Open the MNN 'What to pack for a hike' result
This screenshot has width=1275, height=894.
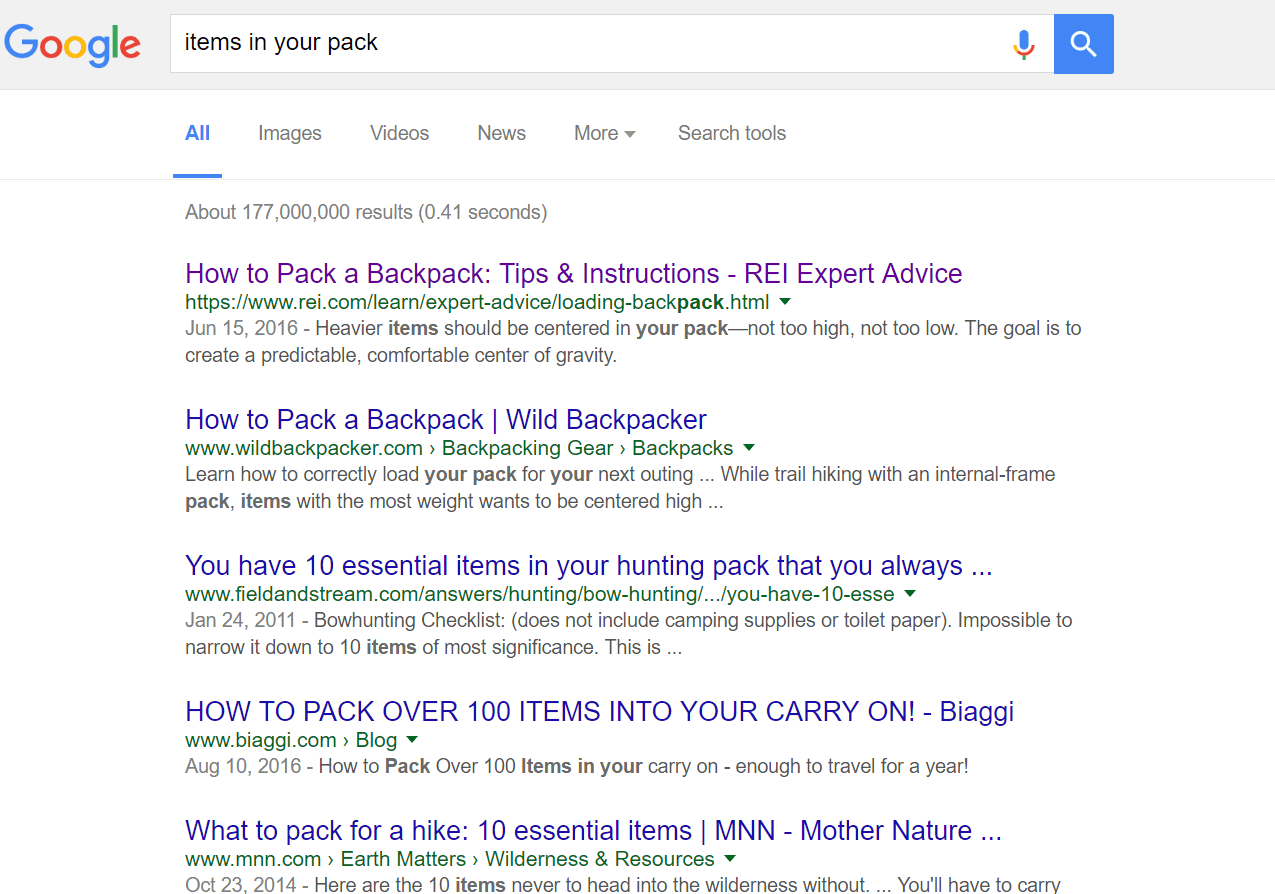click(594, 831)
